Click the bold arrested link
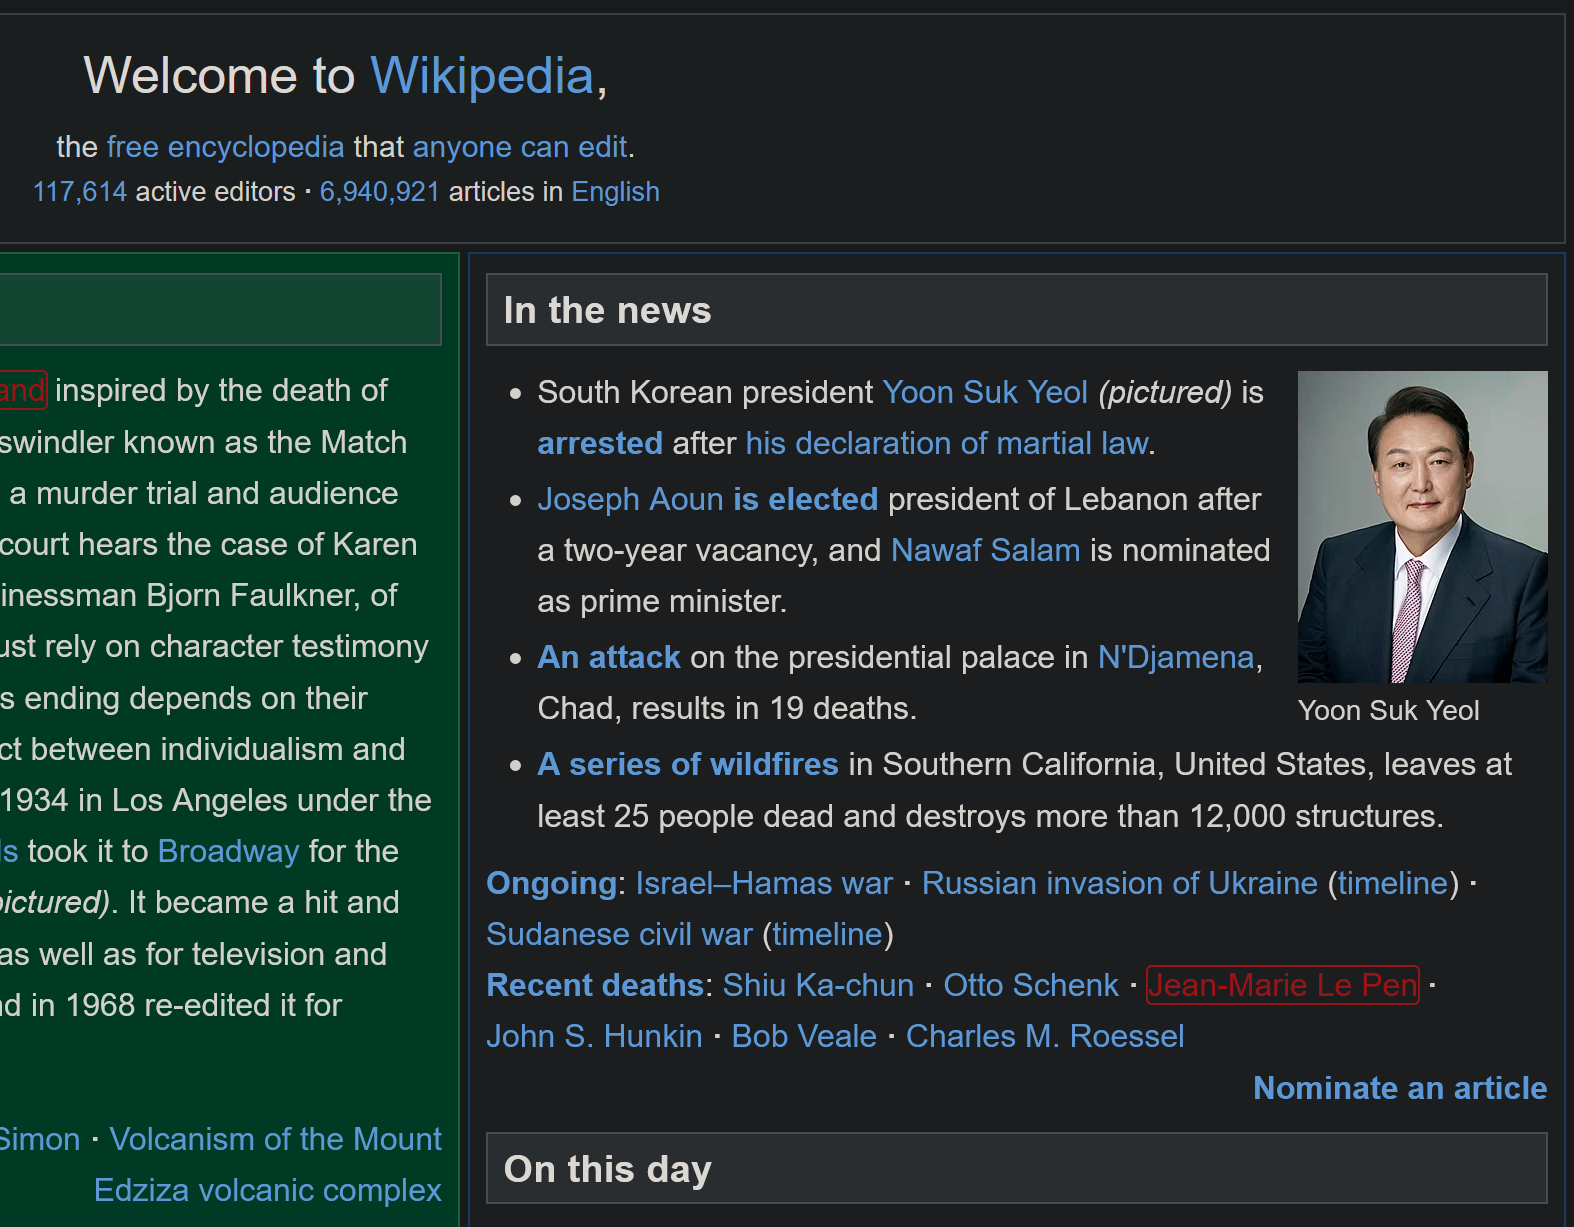The width and height of the screenshot is (1574, 1227). 599,443
